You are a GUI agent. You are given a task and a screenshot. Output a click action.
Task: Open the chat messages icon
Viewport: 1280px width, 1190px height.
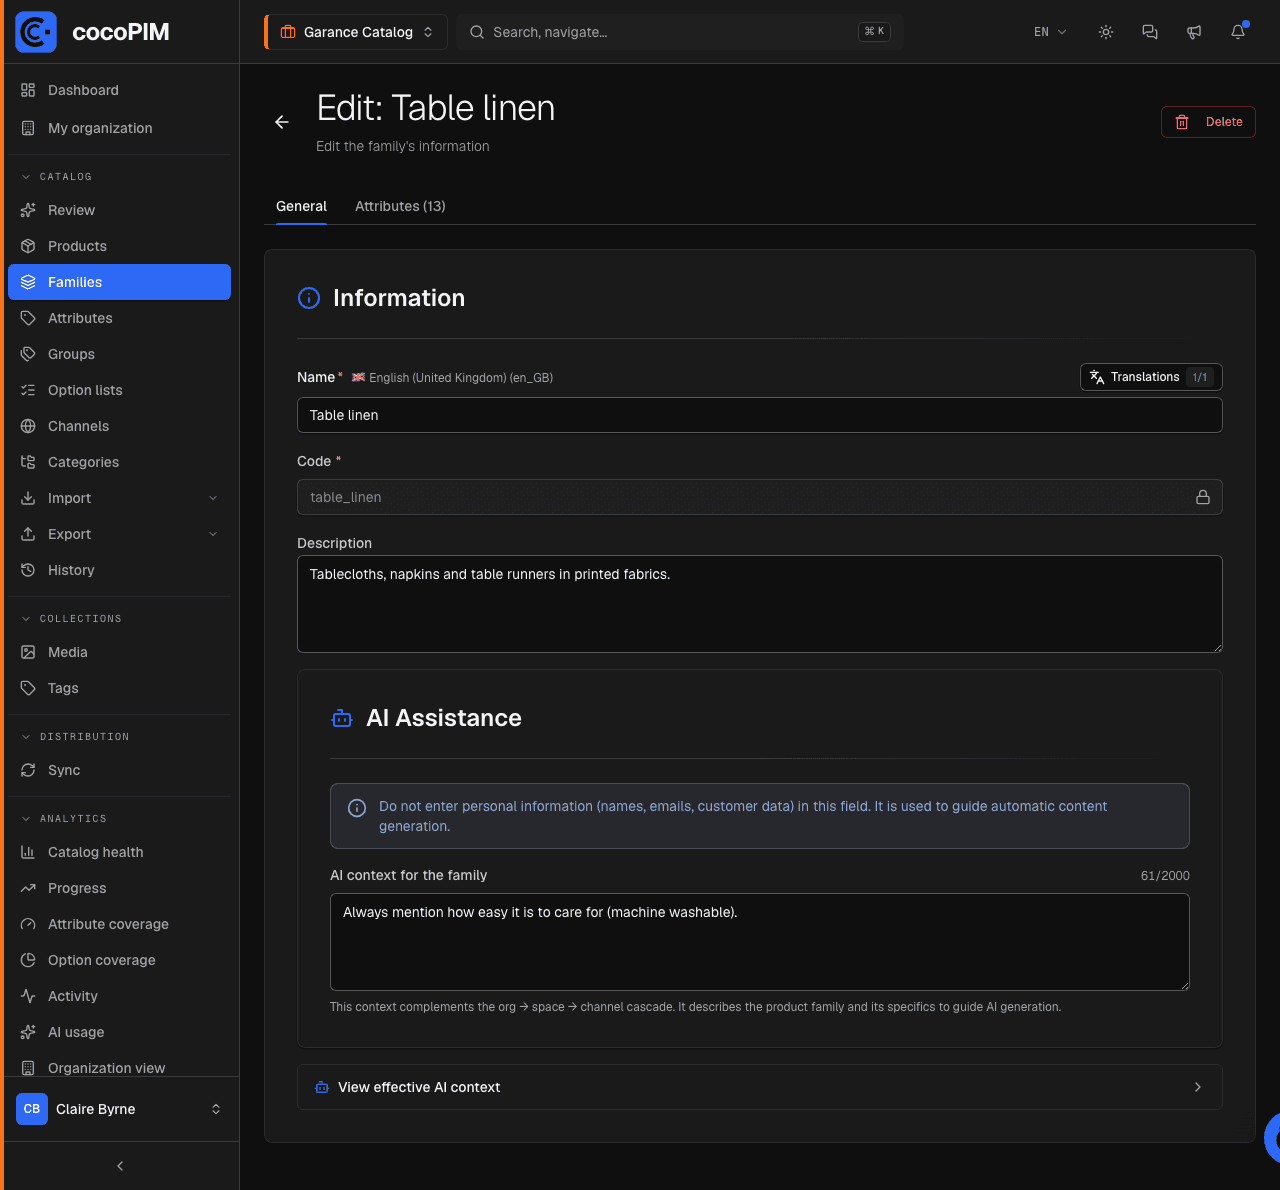pos(1150,32)
